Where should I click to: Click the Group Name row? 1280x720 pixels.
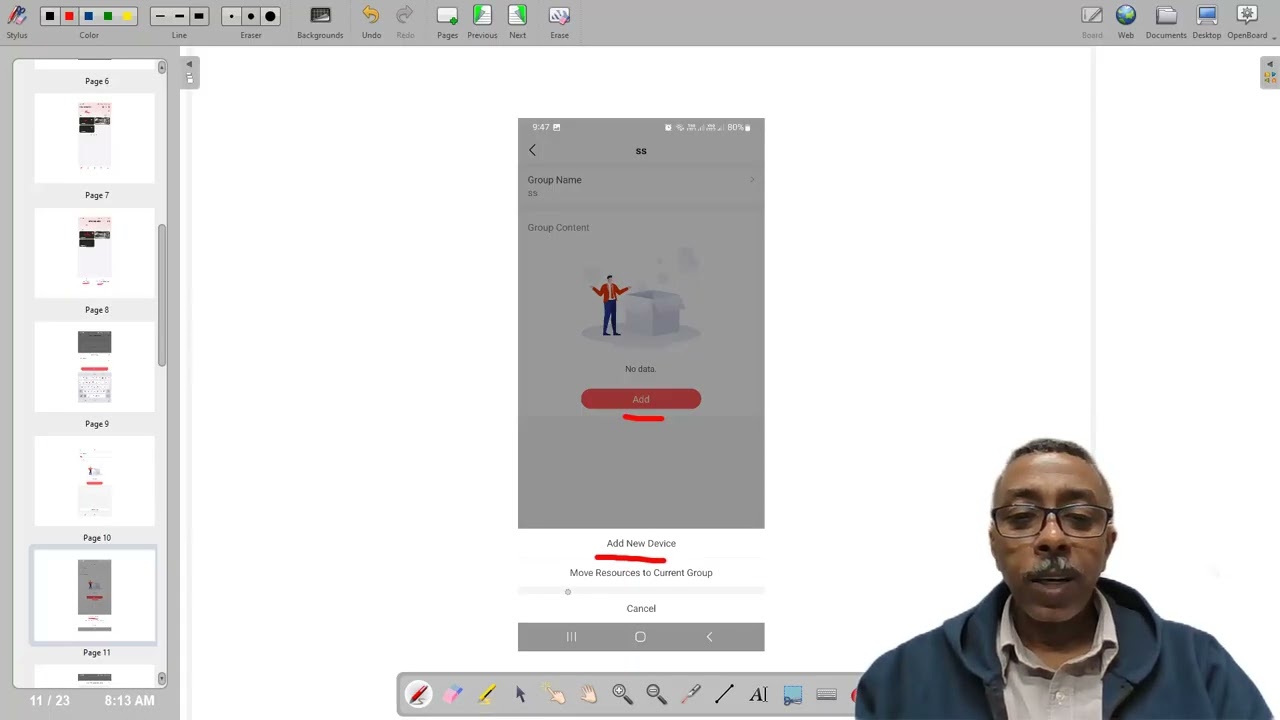click(x=641, y=186)
